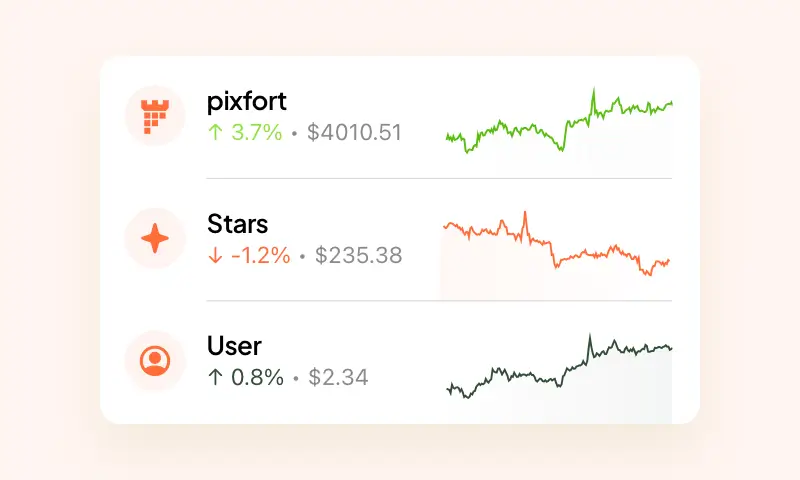Click the orange down arrow beside -1.2%
The image size is (800, 480).
coord(214,255)
